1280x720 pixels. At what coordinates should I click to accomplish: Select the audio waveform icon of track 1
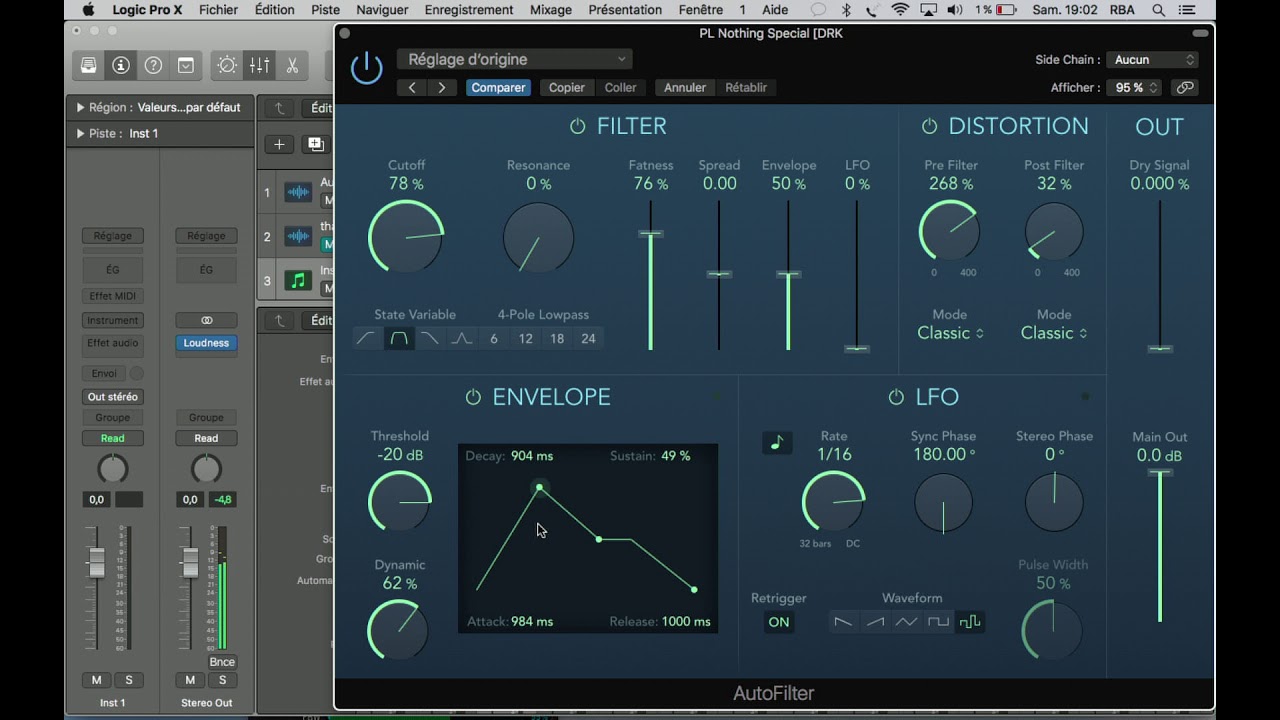(298, 192)
